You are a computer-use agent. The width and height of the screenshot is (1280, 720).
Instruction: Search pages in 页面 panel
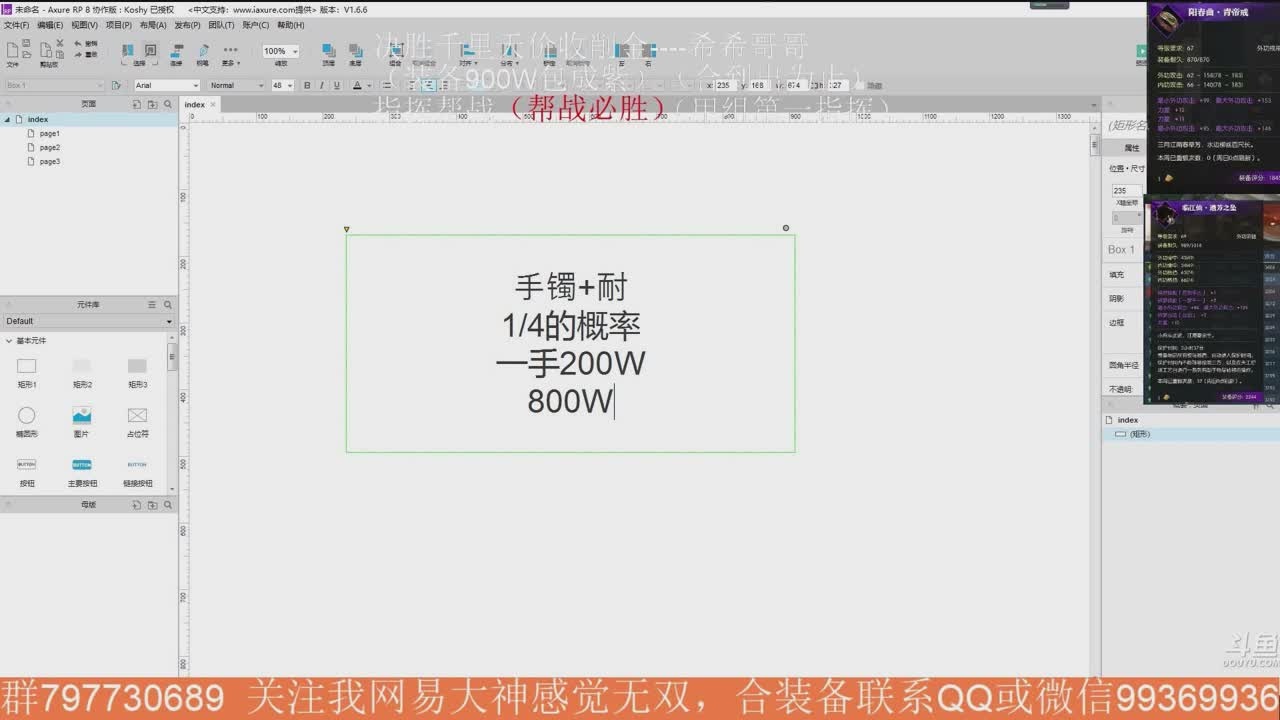(168, 104)
